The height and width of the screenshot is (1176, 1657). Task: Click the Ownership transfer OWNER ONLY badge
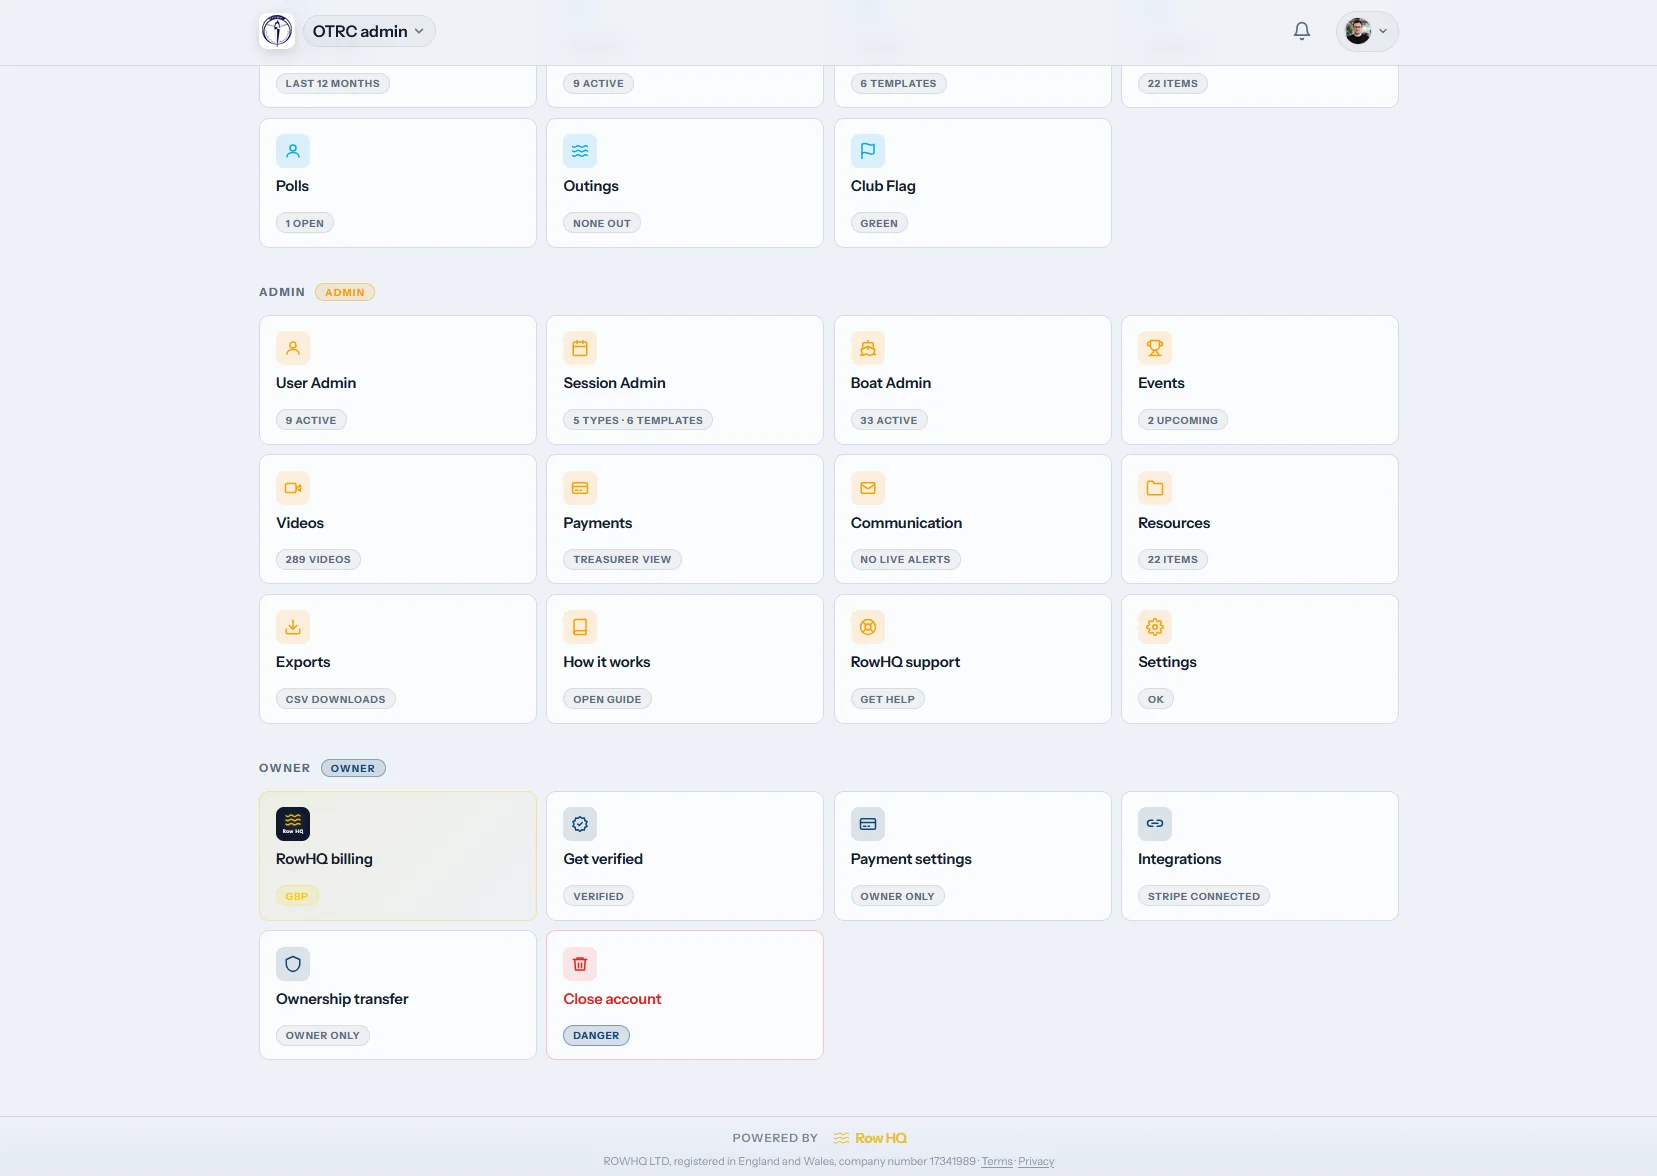pyautogui.click(x=322, y=1036)
